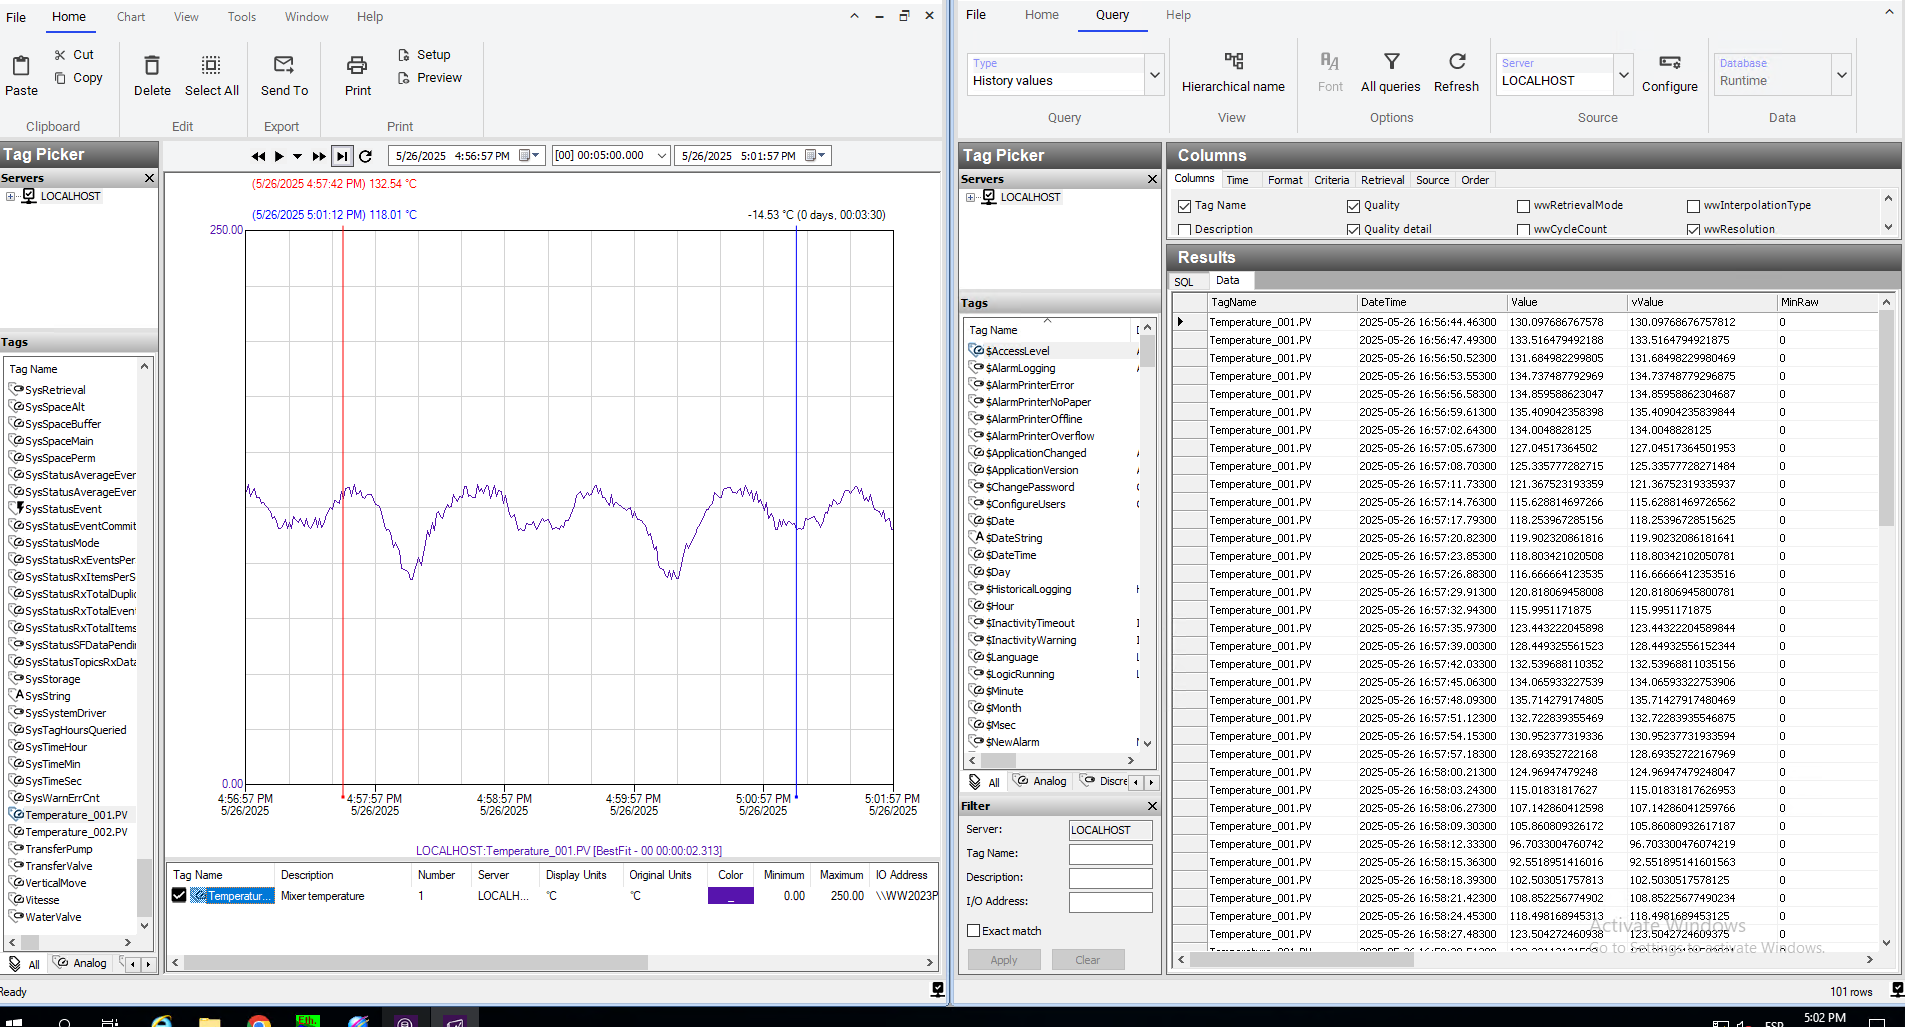Expand the Server LOCALHOST dropdown
1905x1027 pixels.
[x=1623, y=75]
